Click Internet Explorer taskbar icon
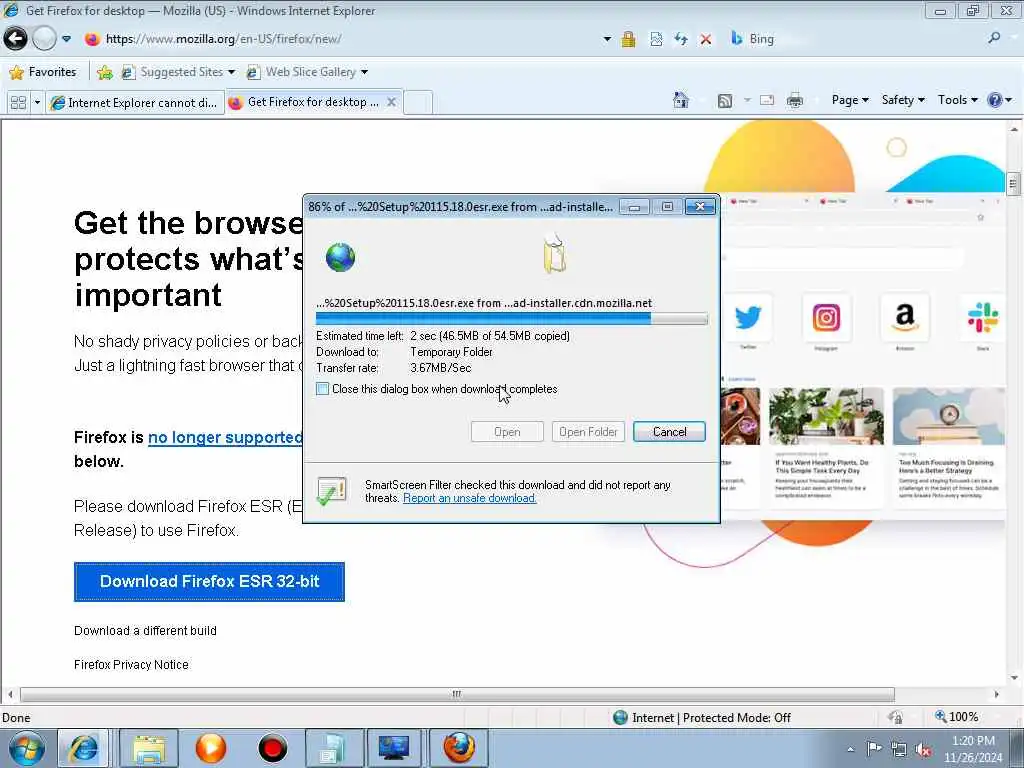Screen dimensions: 1024x768 84,748
